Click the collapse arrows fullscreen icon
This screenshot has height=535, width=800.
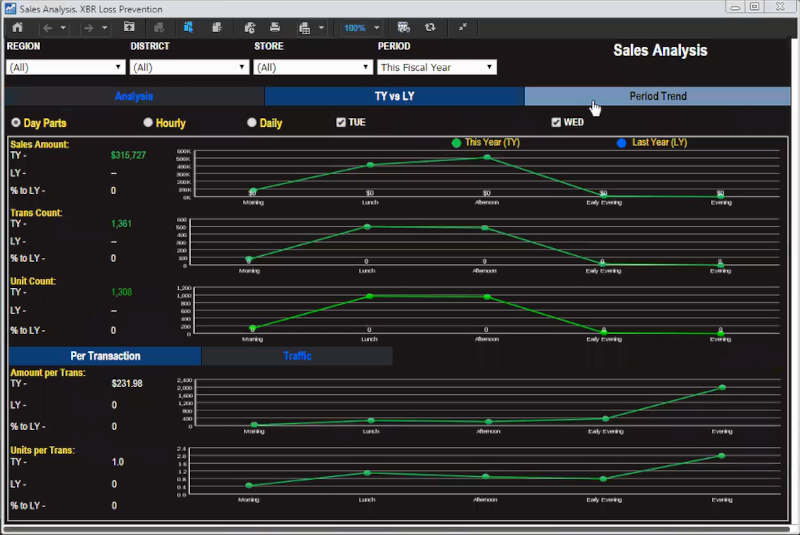tap(463, 28)
